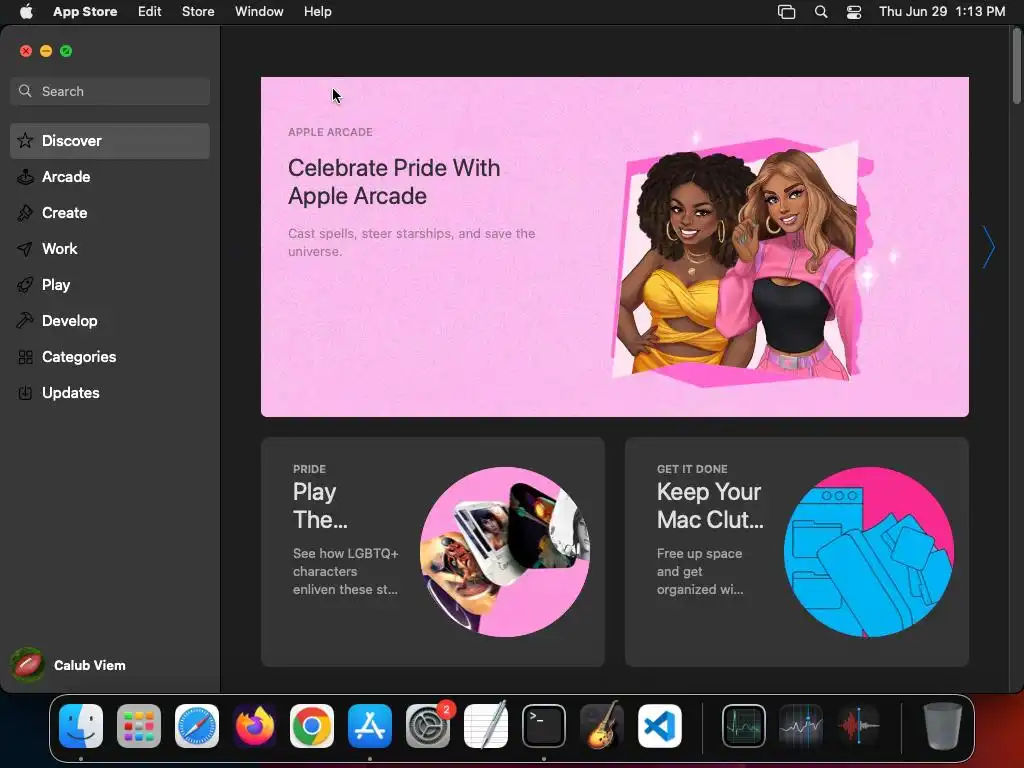Open the App Store menu in the menu bar
Viewport: 1024px width, 768px height.
85,12
